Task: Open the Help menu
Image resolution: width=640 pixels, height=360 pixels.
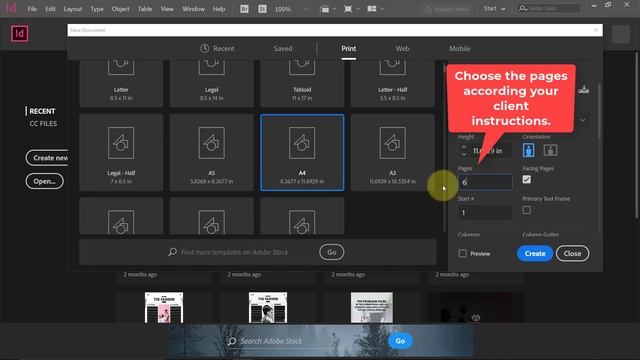Action: click(x=219, y=9)
